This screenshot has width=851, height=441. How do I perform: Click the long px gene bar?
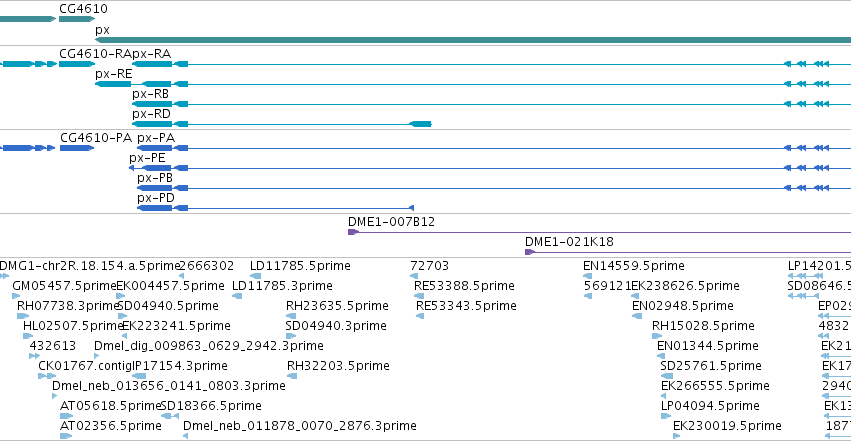pos(473,40)
